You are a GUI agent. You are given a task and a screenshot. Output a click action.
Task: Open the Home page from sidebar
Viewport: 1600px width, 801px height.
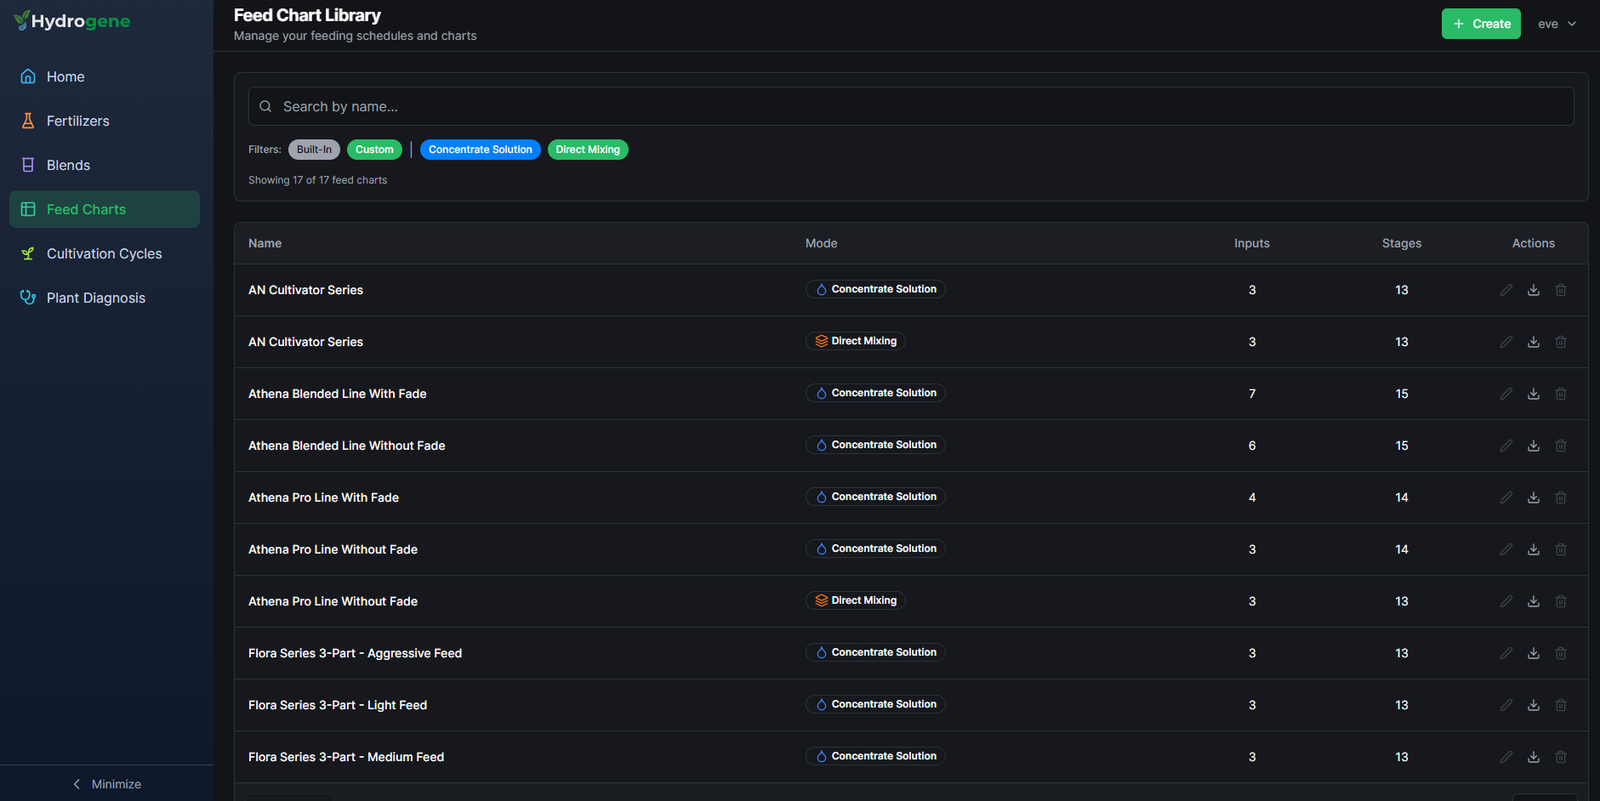[x=104, y=77]
